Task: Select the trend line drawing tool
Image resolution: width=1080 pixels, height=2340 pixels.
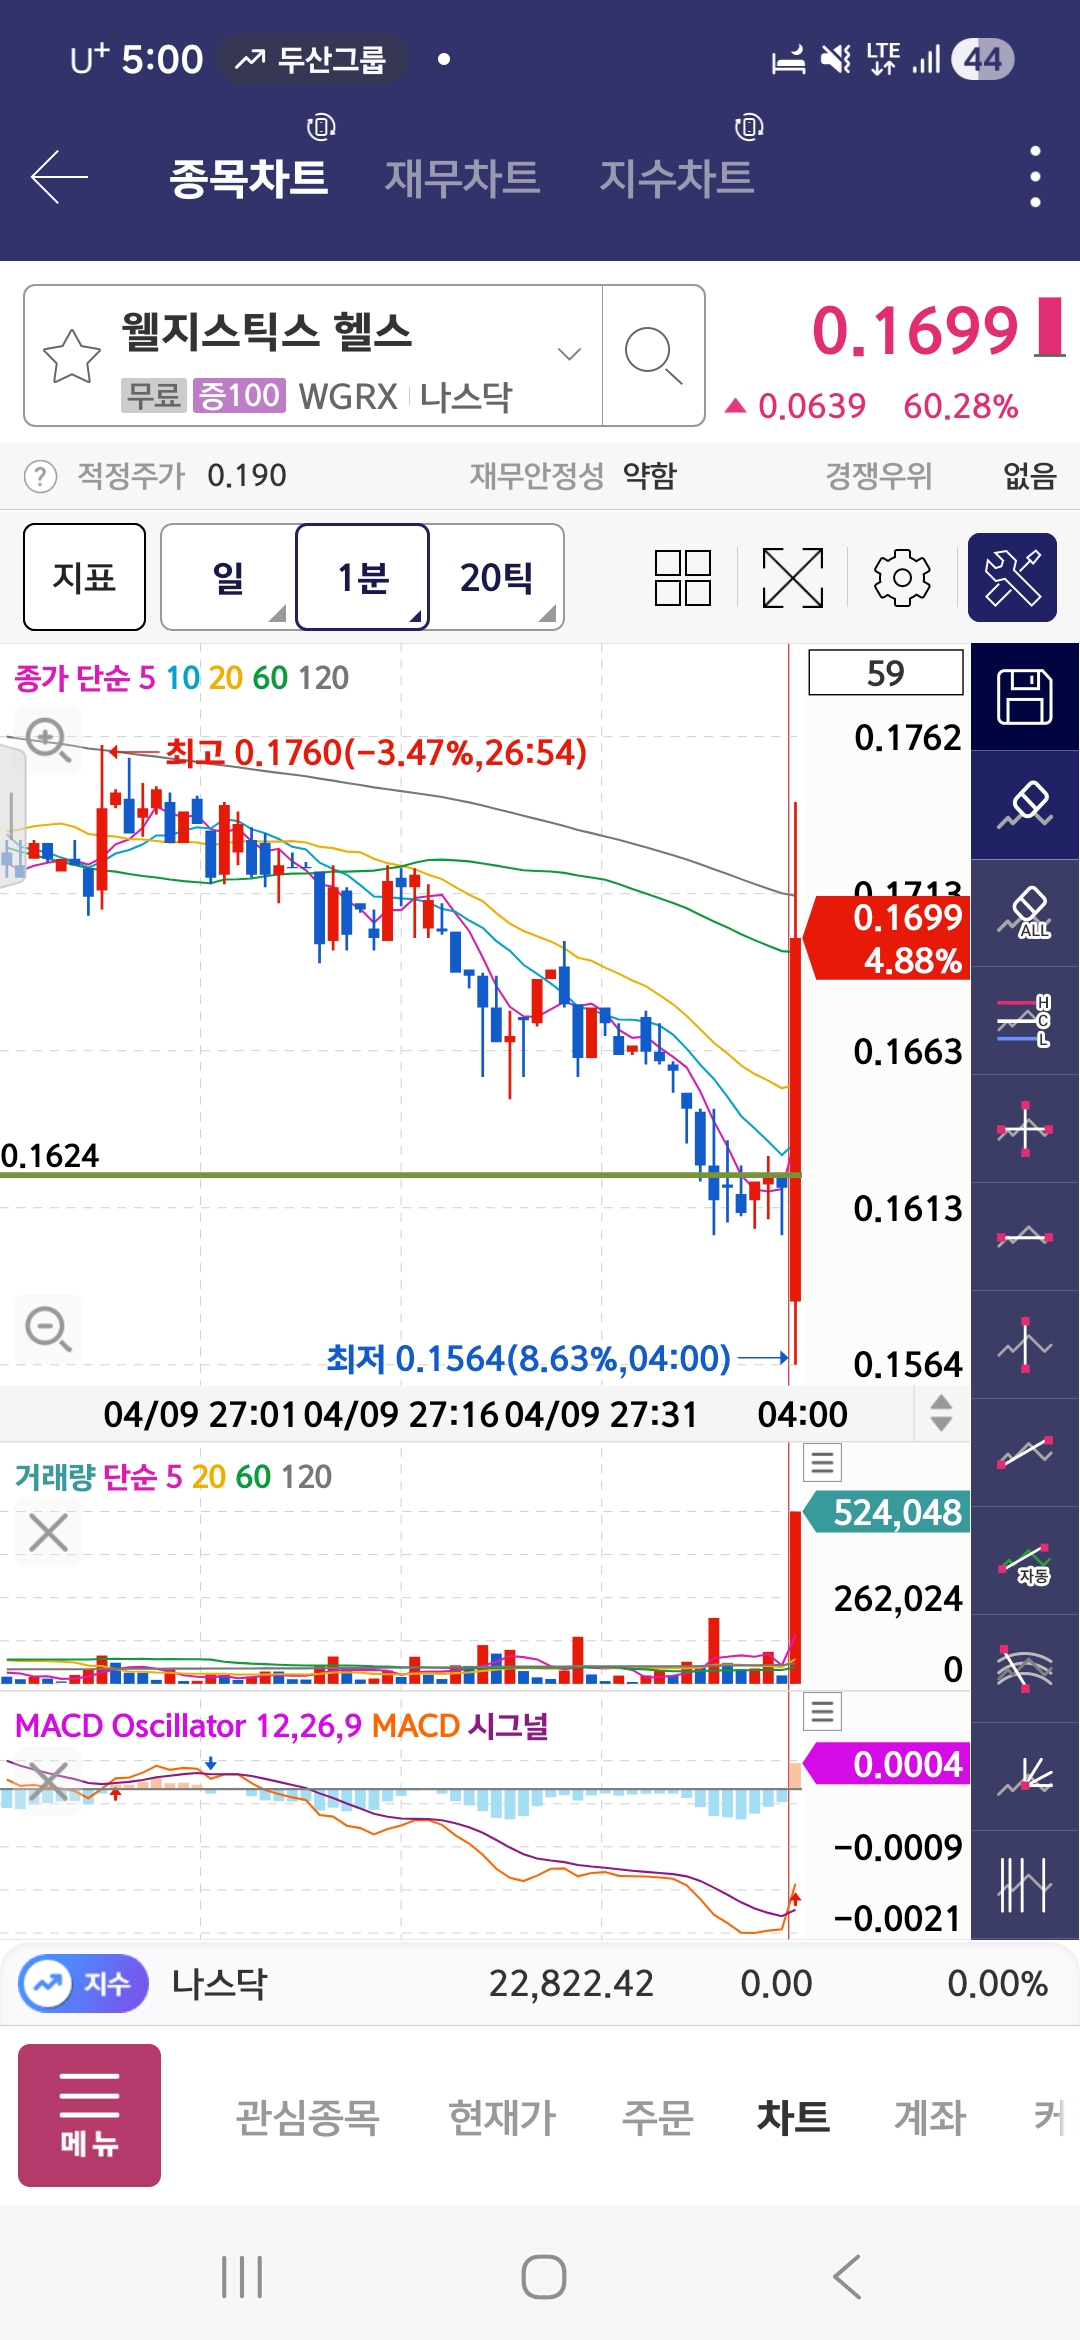Action: pos(1025,1453)
